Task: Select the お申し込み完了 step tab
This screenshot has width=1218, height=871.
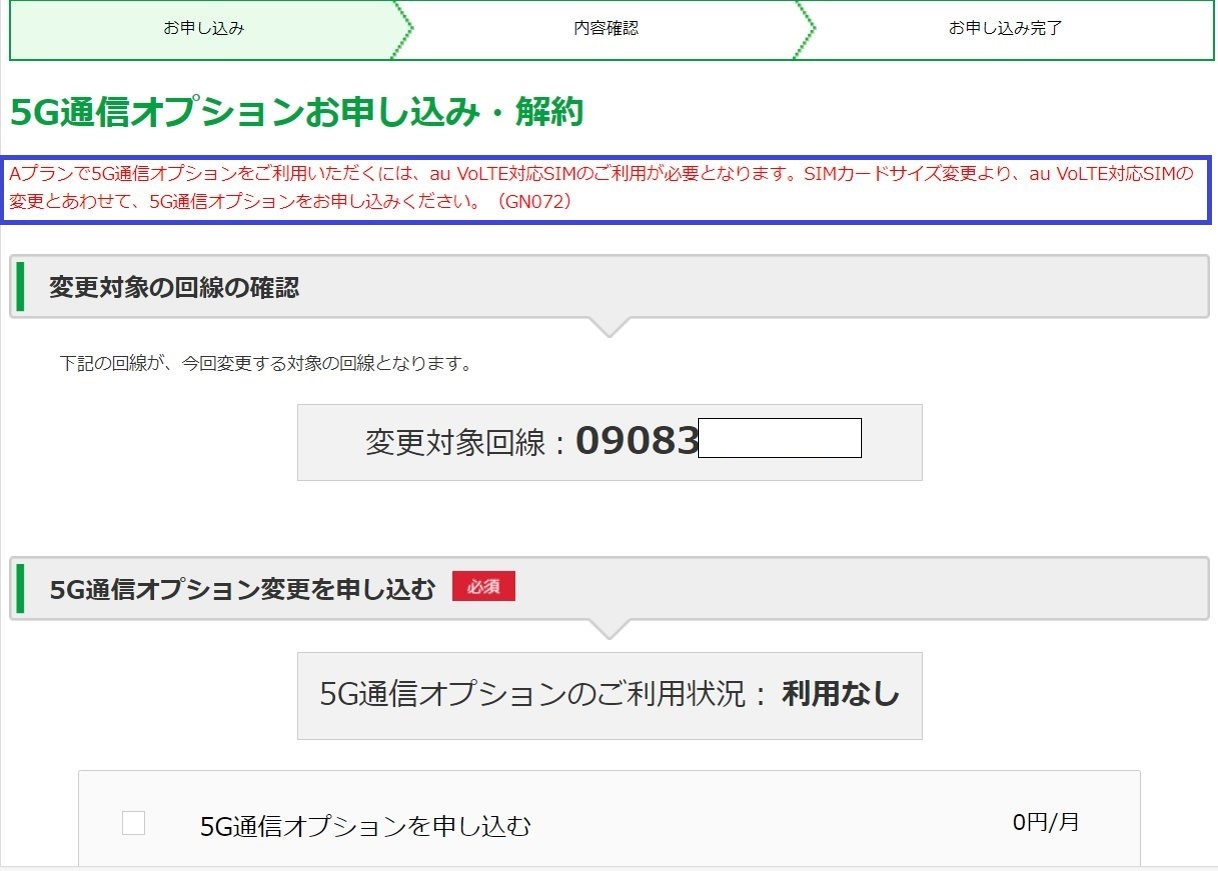Action: pos(1005,29)
